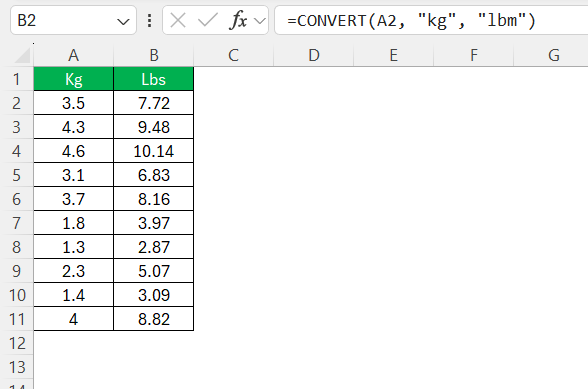Click the Enter checkmark formula icon
588x389 pixels.
click(x=208, y=20)
